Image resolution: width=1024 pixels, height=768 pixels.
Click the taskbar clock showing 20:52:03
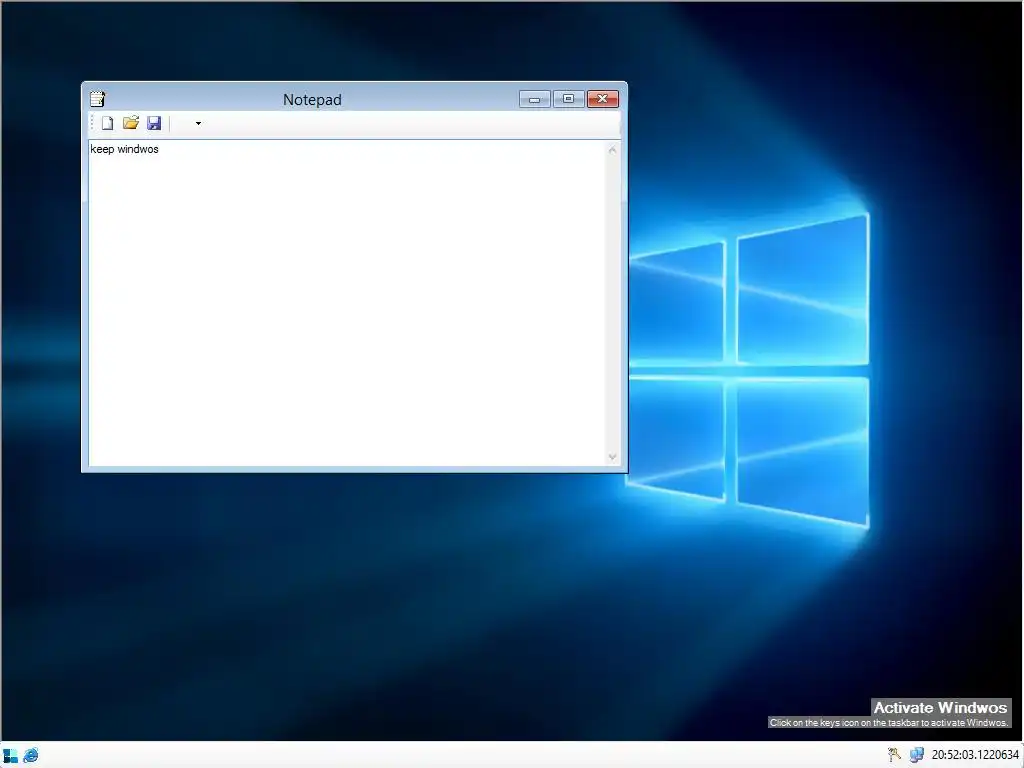(x=975, y=755)
